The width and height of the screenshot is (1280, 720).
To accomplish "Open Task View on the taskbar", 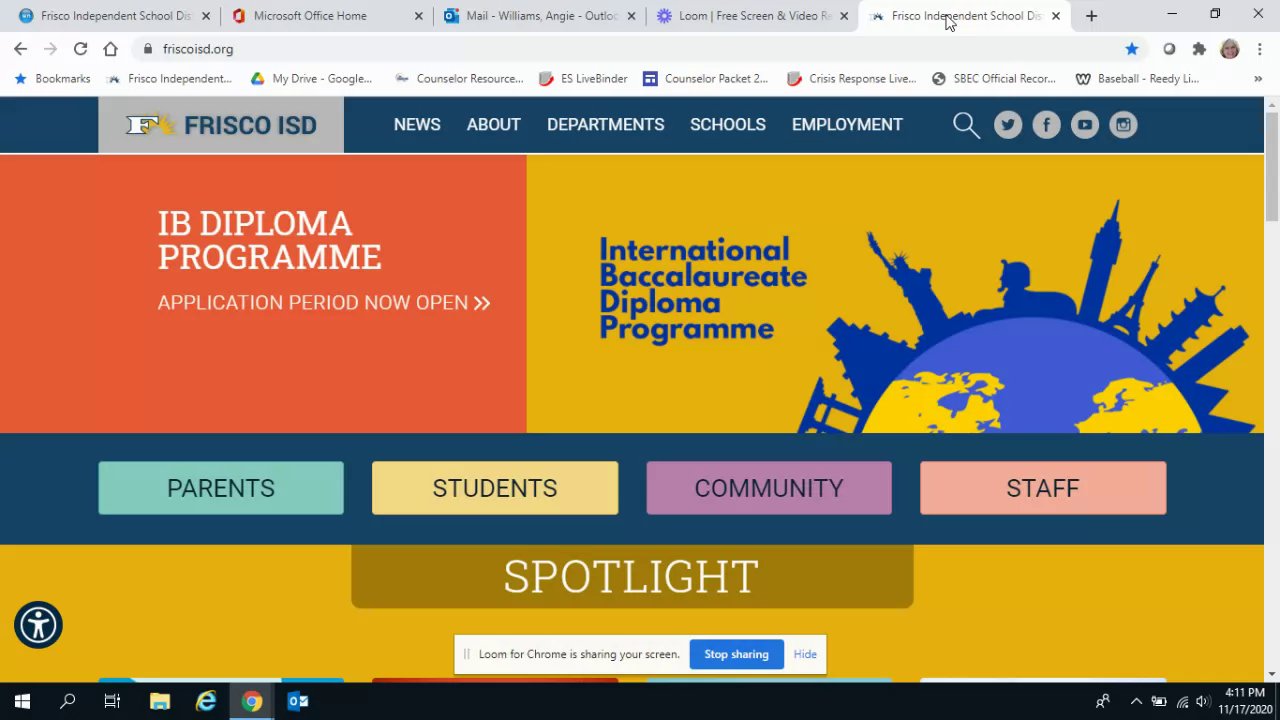I will (x=112, y=701).
